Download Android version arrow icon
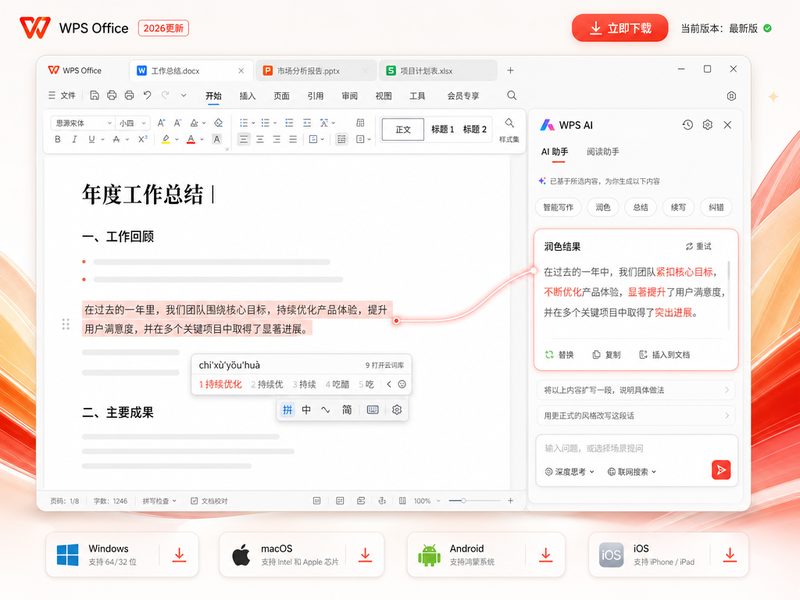This screenshot has height=600, width=800. (x=546, y=555)
